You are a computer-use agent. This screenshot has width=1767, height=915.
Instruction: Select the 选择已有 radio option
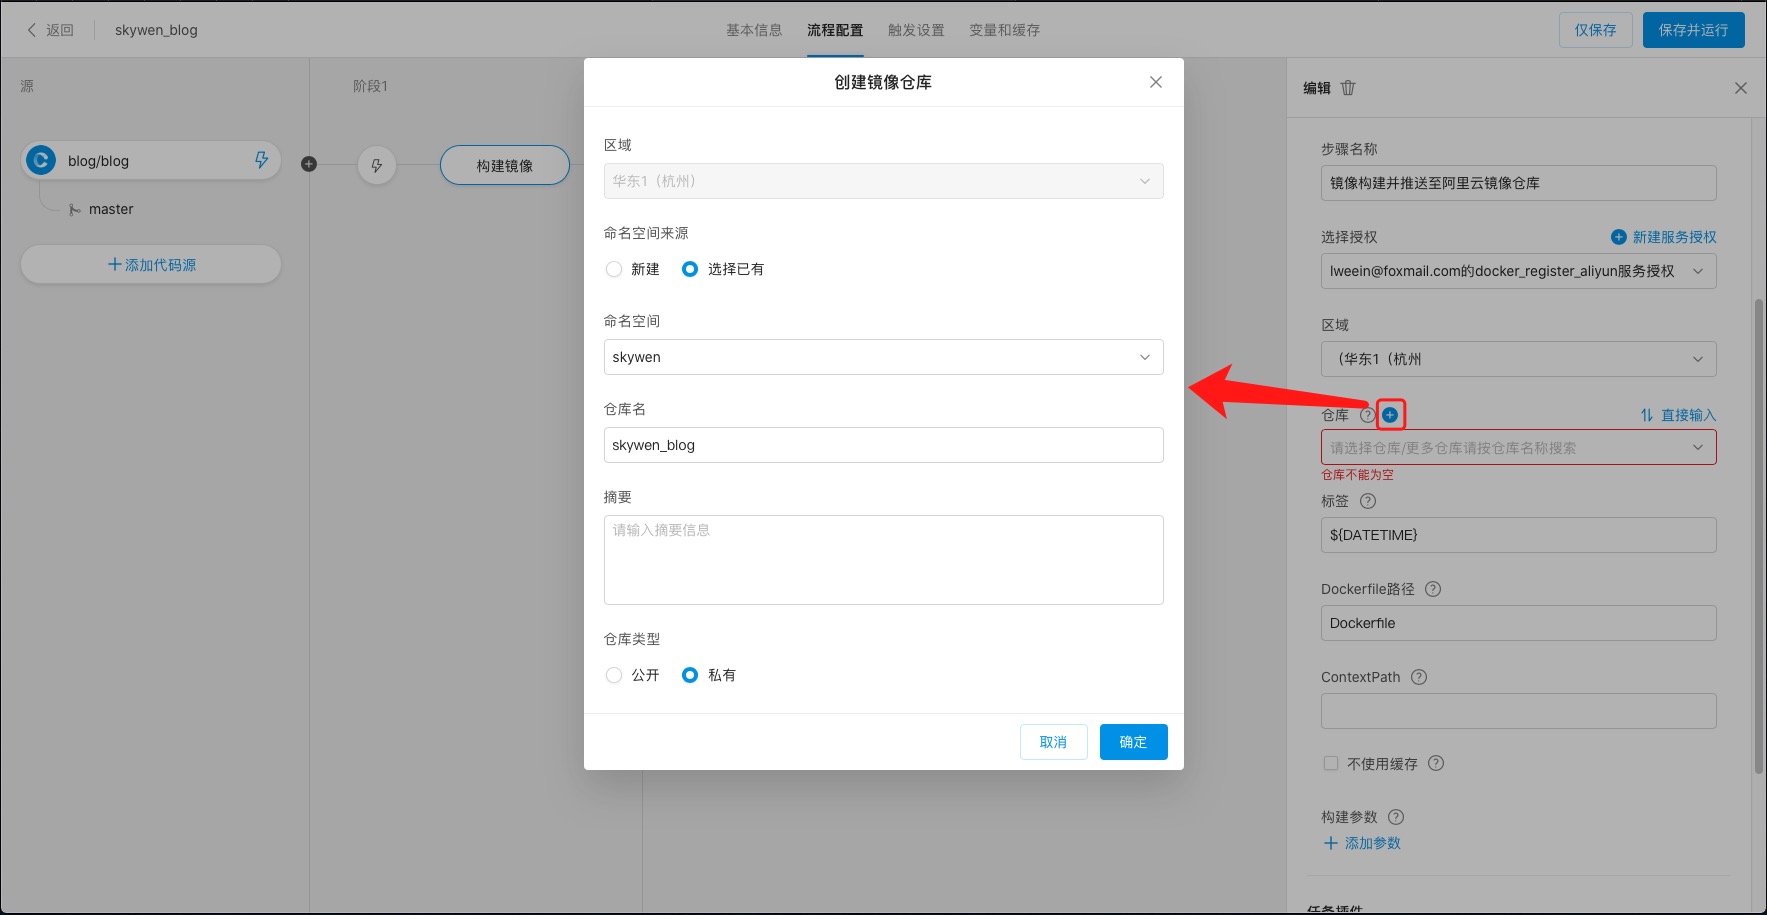(690, 269)
